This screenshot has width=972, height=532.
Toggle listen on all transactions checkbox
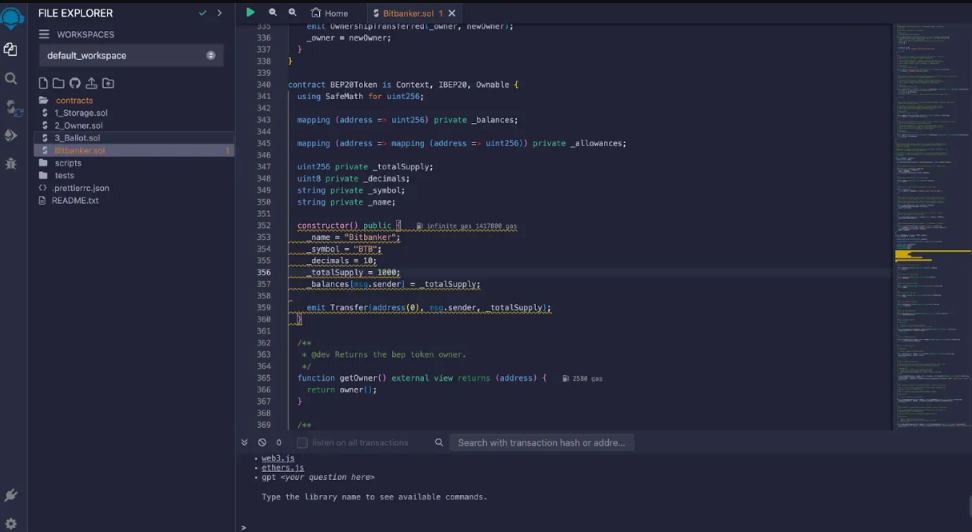[x=302, y=443]
